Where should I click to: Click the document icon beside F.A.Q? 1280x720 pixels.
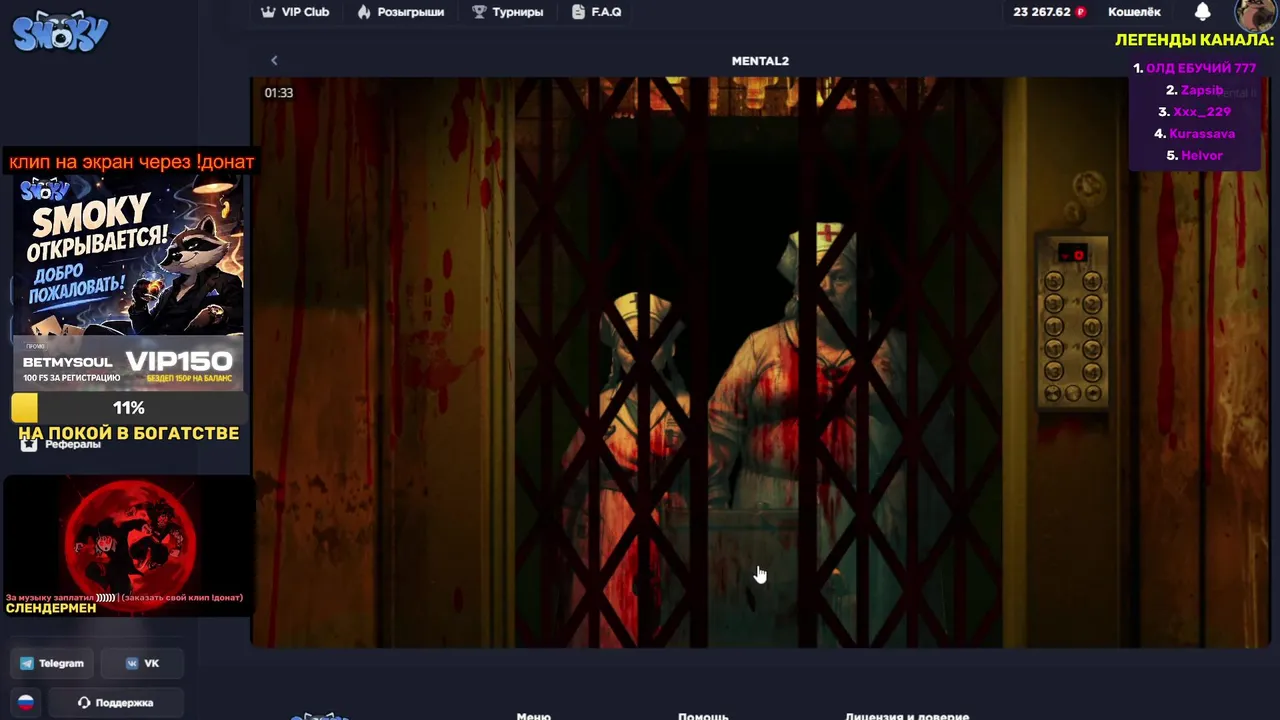point(578,12)
